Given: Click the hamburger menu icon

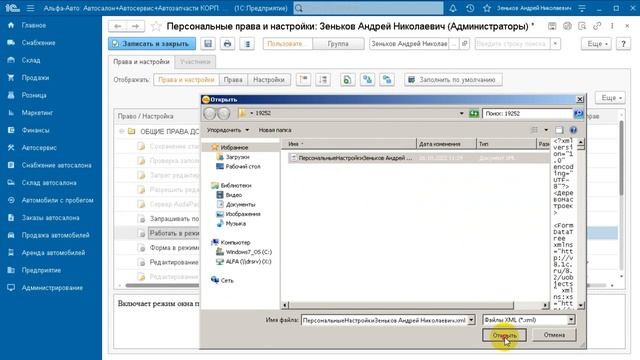Looking at the screenshot, I should (30, 8).
